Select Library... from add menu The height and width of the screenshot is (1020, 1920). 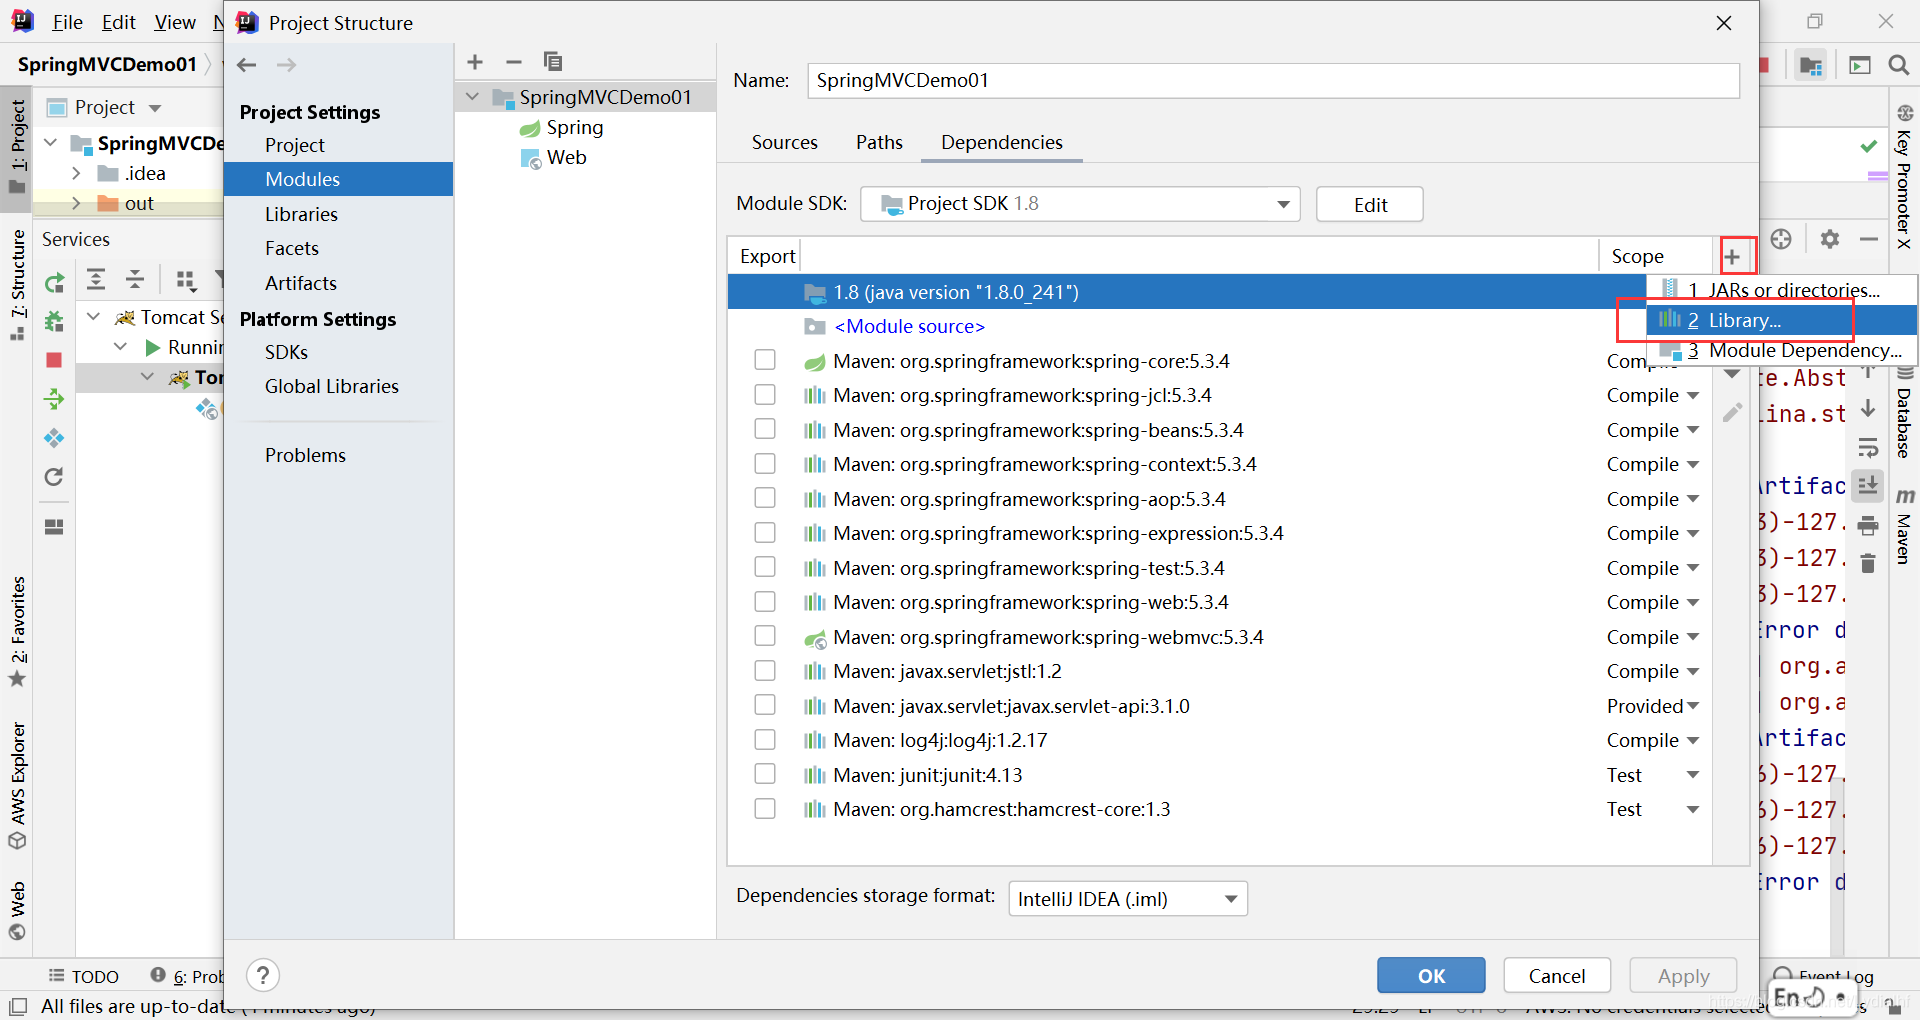[x=1782, y=320]
